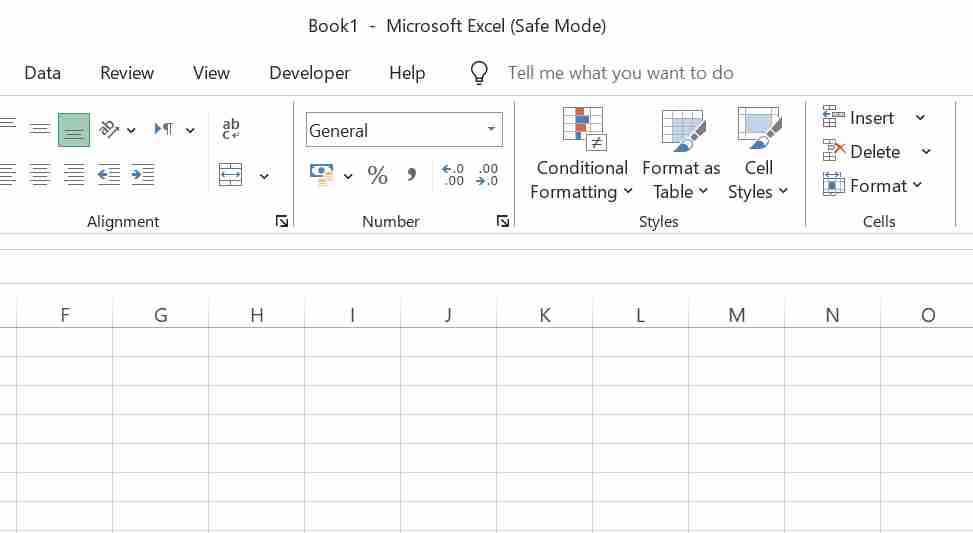The height and width of the screenshot is (533, 973).
Task: Click the Increase Decimal icon
Action: coord(453,174)
